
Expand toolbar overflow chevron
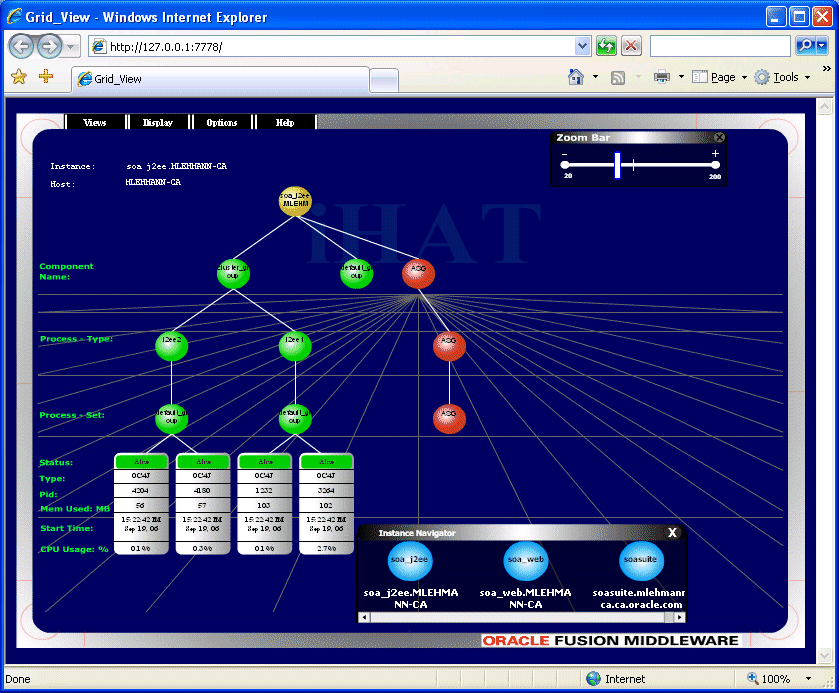pyautogui.click(x=826, y=68)
